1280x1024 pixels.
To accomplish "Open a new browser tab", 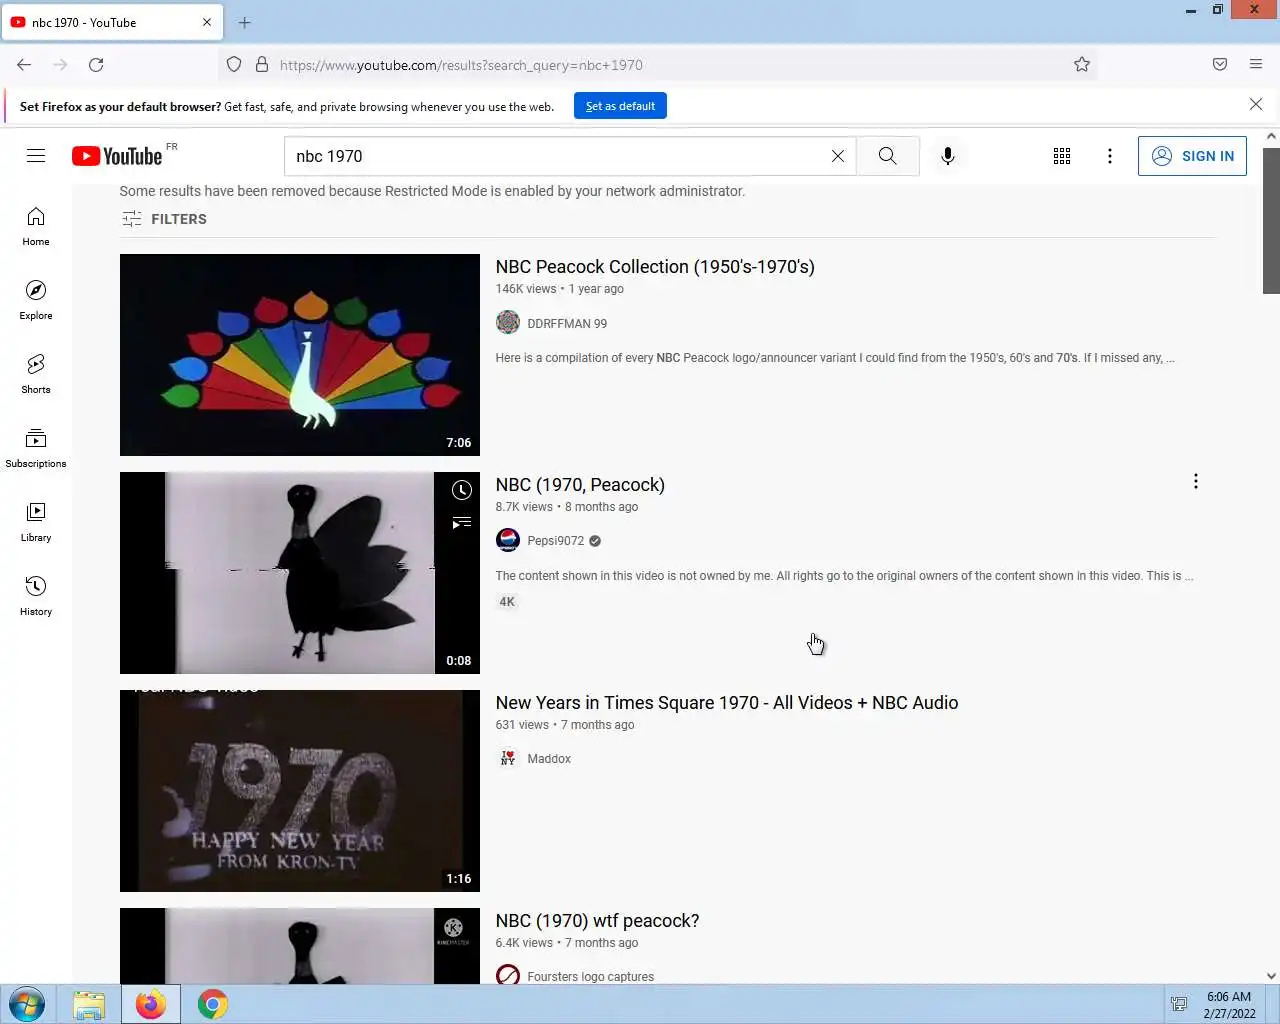I will point(245,22).
